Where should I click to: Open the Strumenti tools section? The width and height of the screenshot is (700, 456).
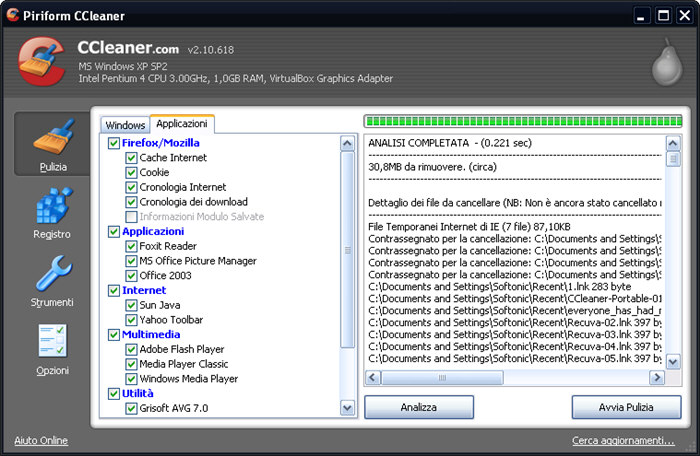click(x=52, y=281)
